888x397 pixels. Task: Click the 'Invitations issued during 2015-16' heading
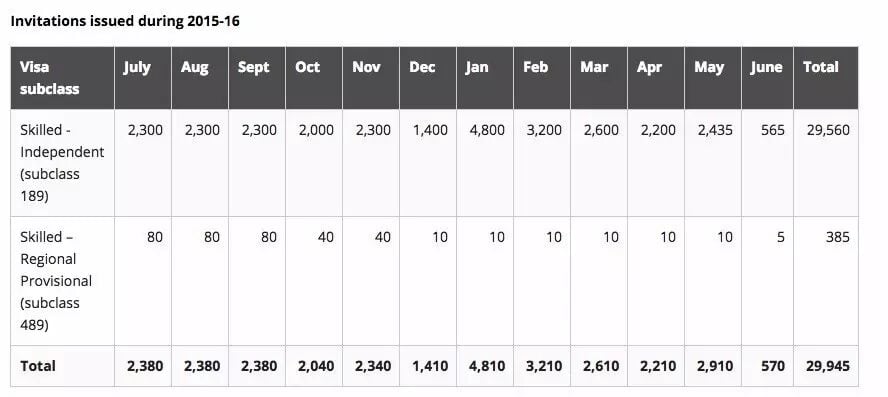pos(125,22)
